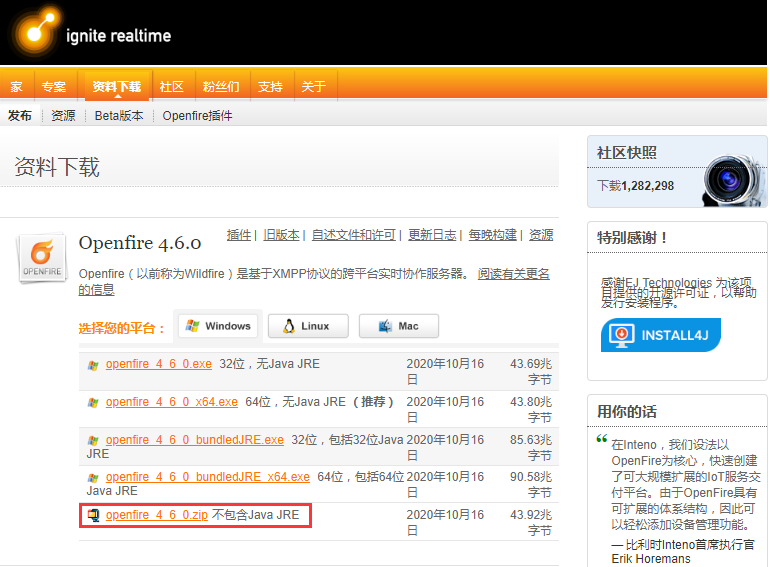770x567 pixels.
Task: Click the 不包含Java JRE description text
Action: coord(255,514)
